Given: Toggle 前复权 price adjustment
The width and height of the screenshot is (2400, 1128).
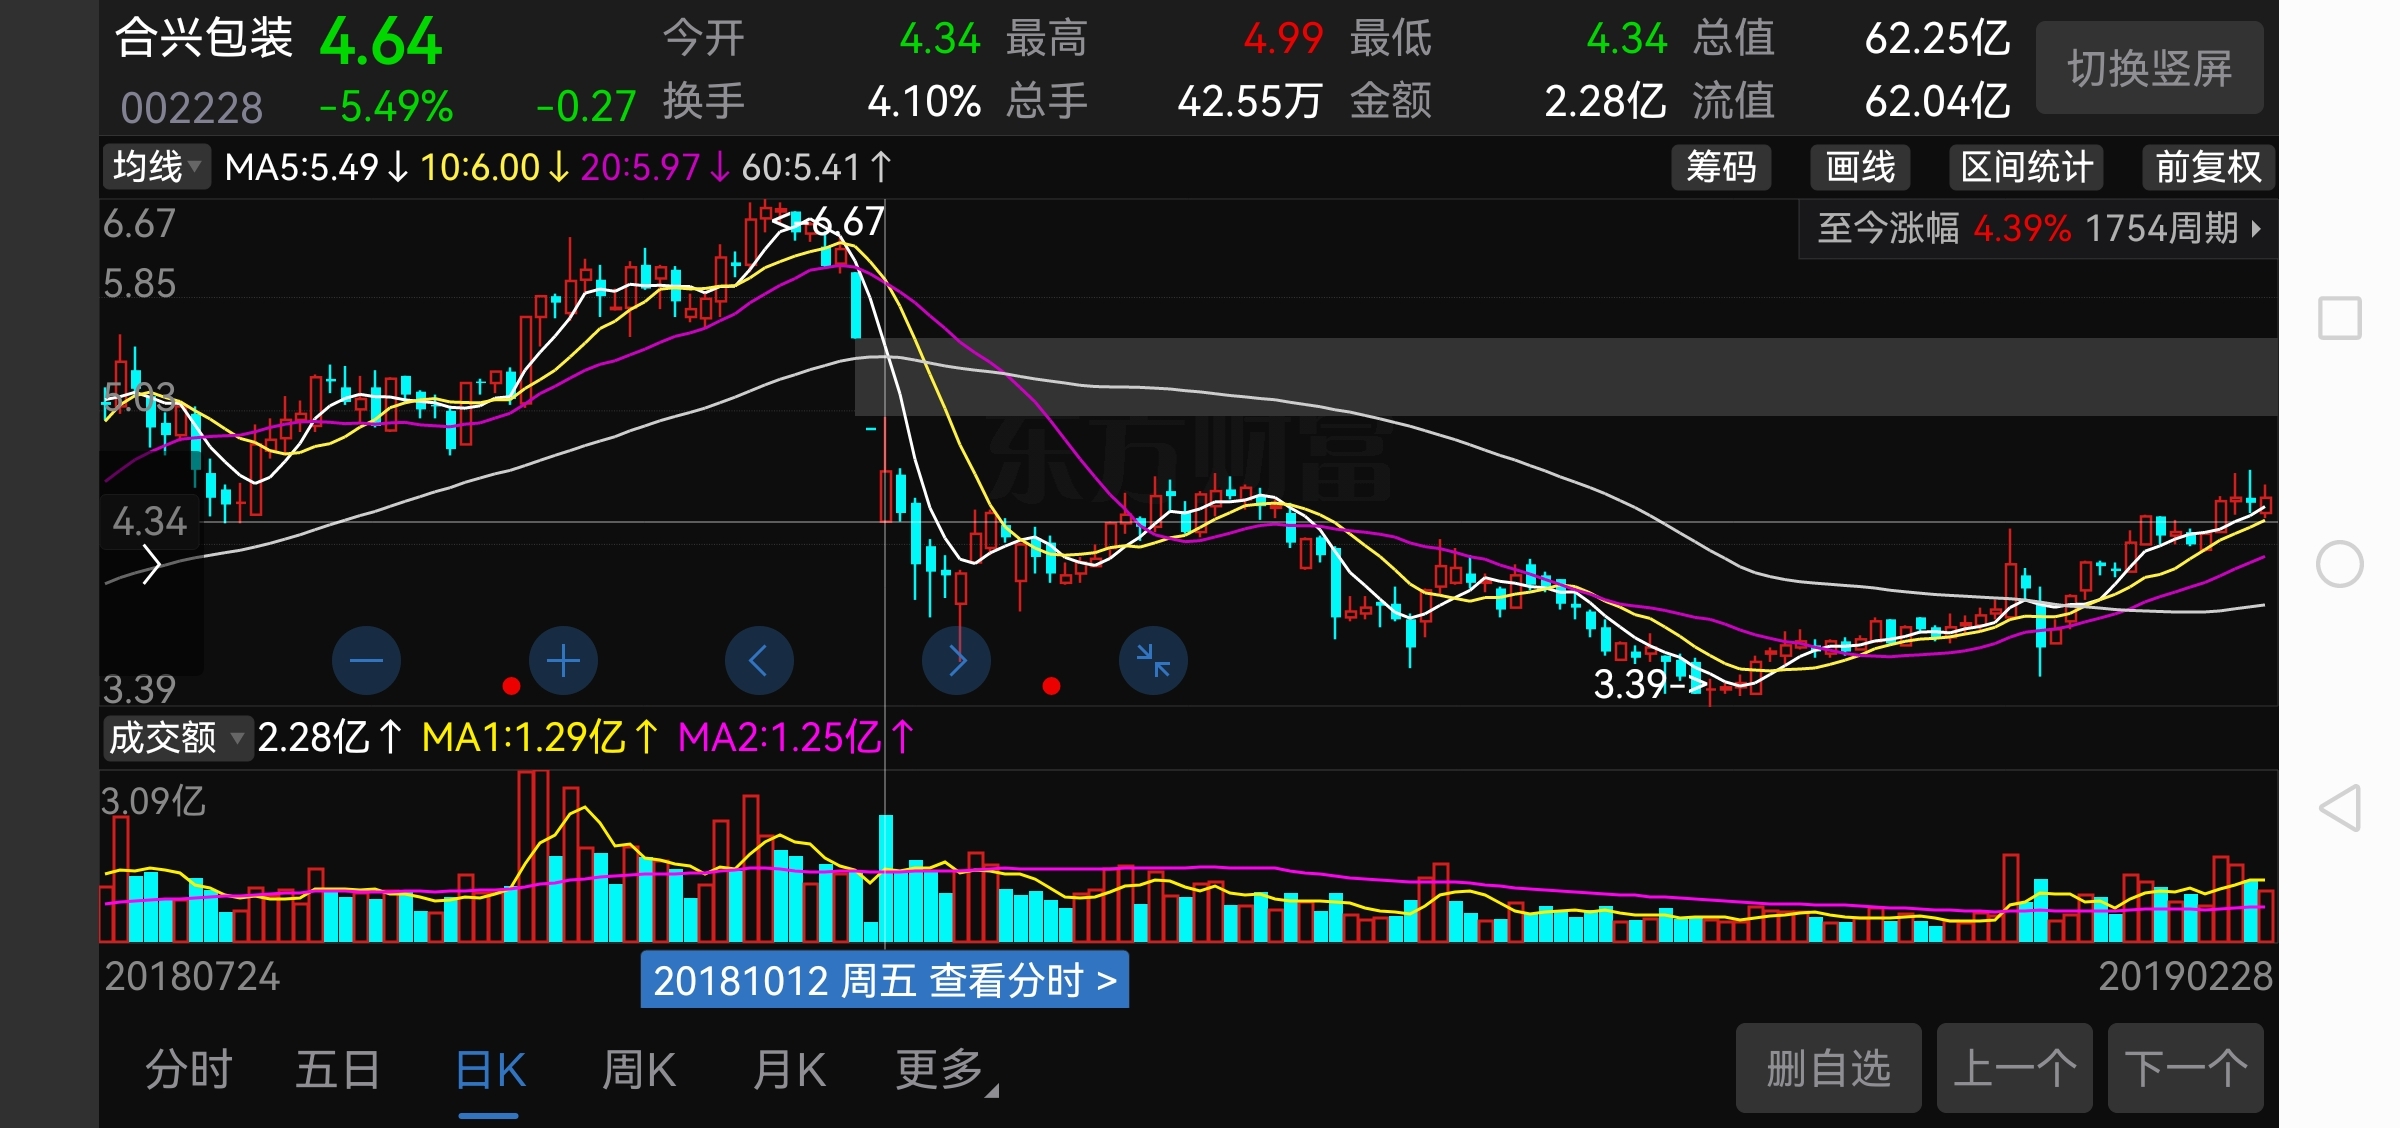Looking at the screenshot, I should (2207, 167).
